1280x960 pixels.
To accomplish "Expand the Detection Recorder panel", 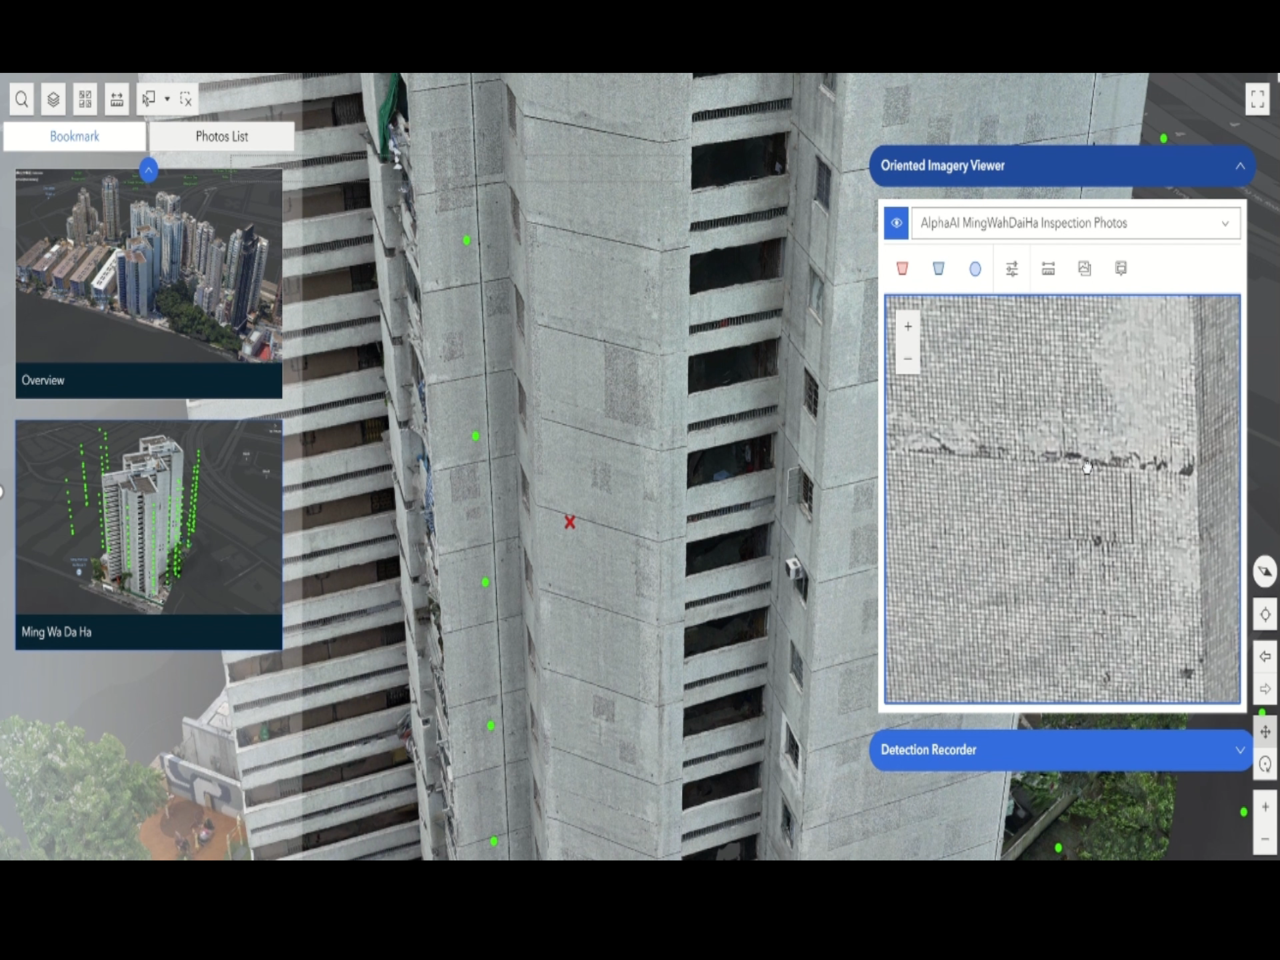I will (x=1240, y=750).
